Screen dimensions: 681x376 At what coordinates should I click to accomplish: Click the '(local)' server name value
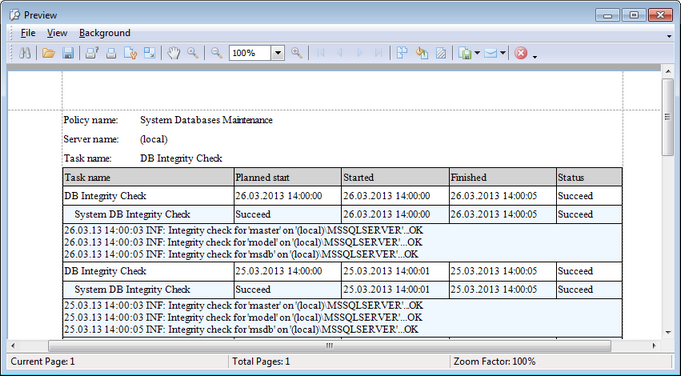[154, 139]
